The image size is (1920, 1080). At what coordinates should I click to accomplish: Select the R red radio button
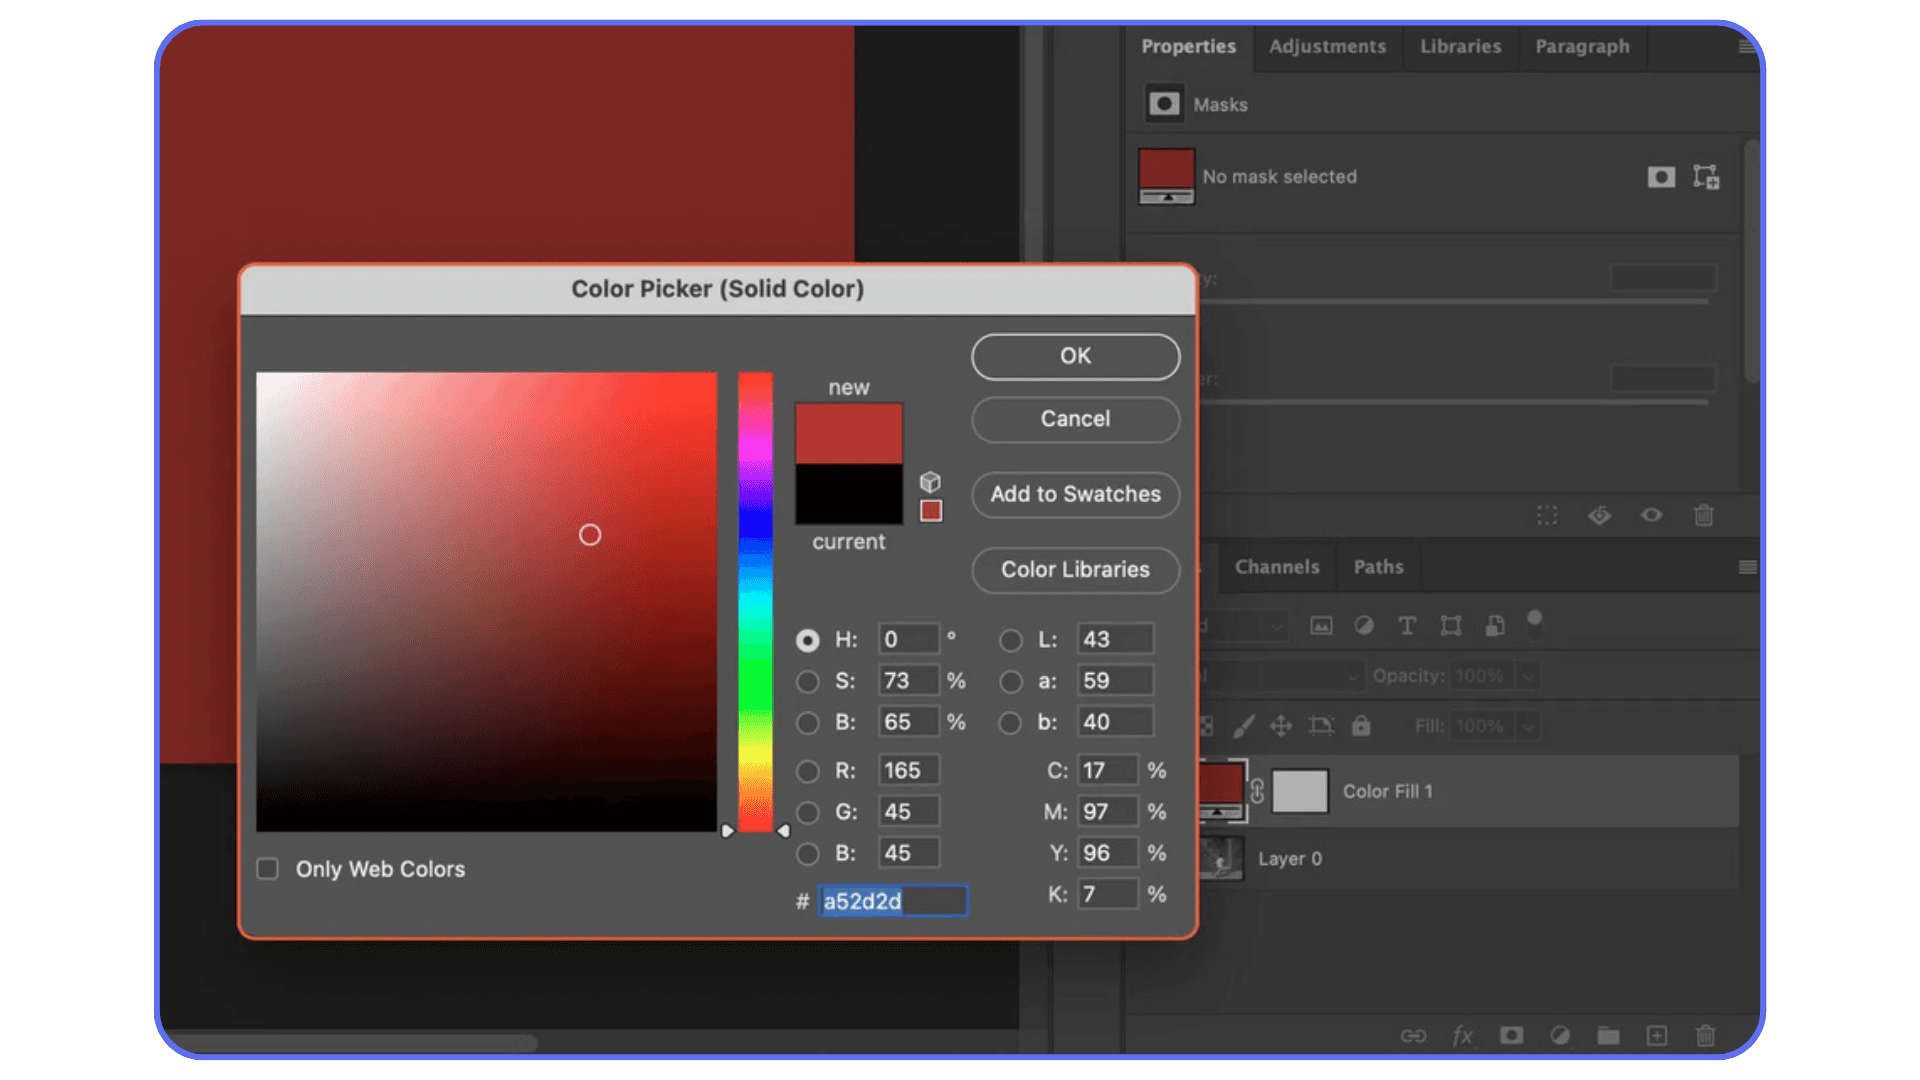pos(808,771)
